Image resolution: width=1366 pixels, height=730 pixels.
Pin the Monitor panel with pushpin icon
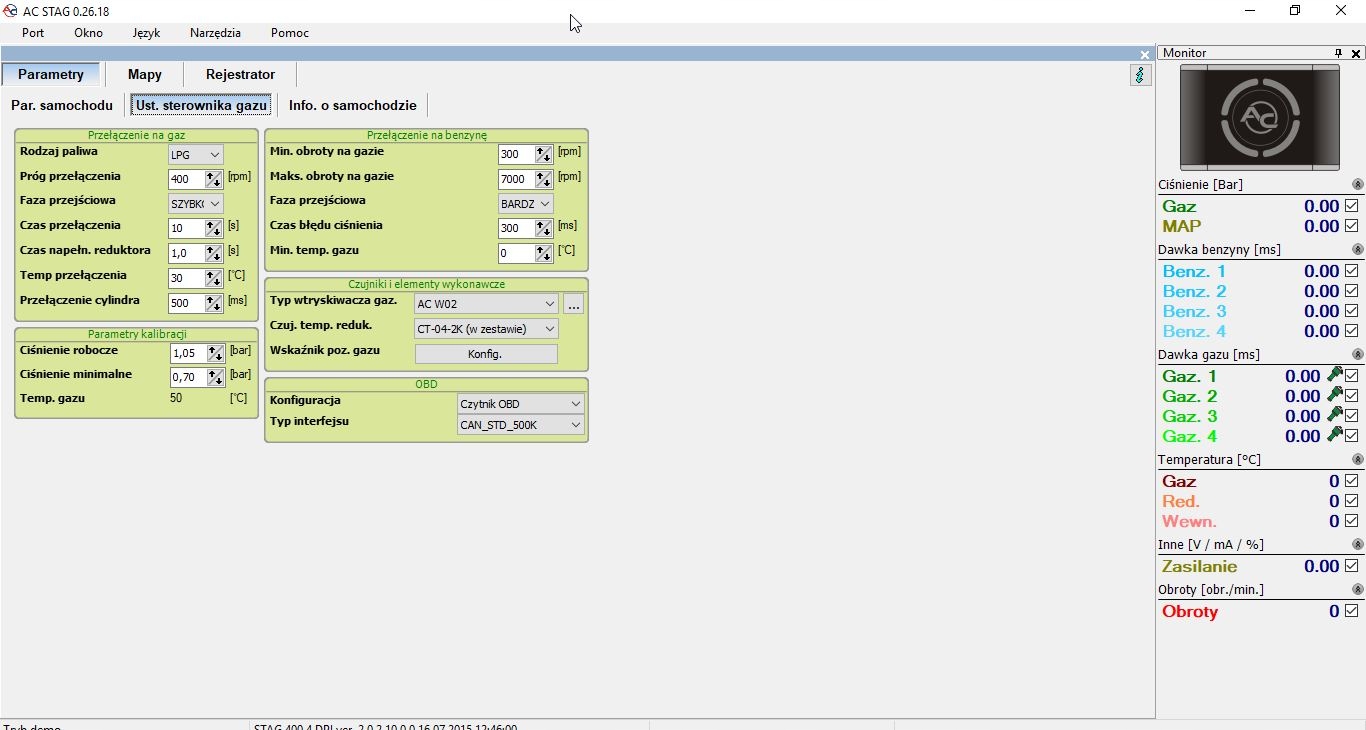click(1338, 53)
